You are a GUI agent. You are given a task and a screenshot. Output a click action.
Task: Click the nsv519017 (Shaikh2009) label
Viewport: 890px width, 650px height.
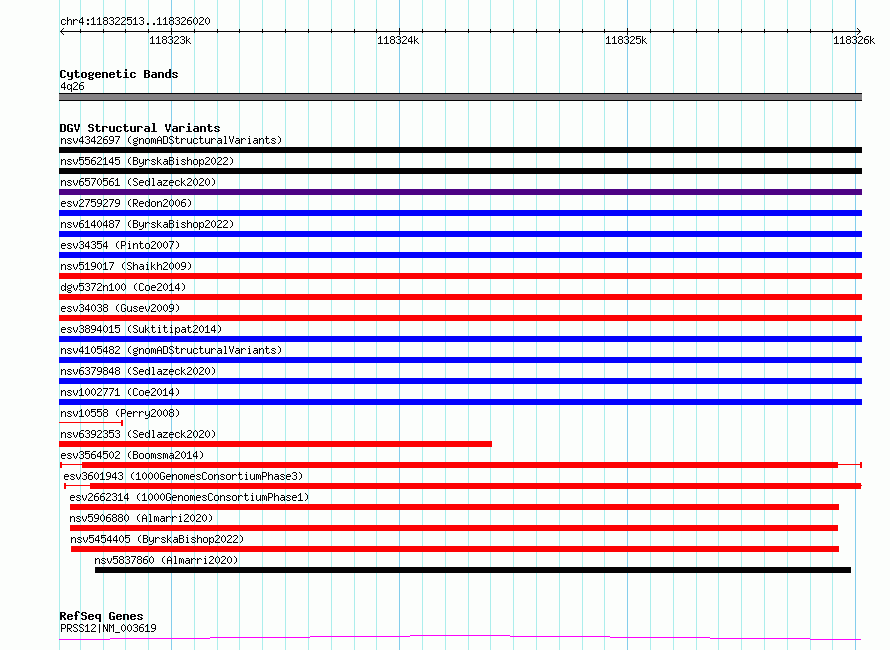point(126,266)
